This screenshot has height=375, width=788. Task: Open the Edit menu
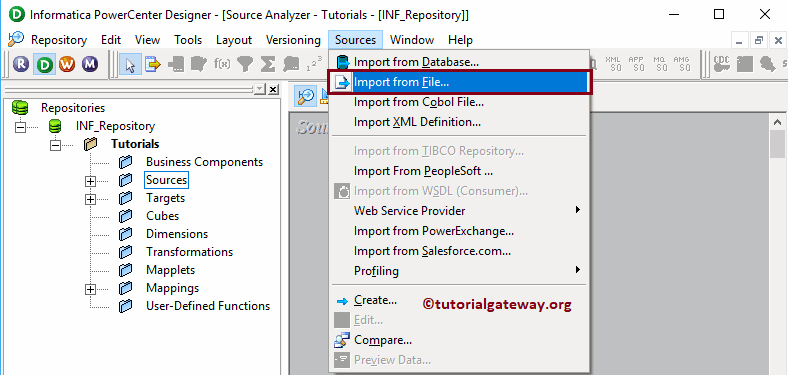coord(111,40)
